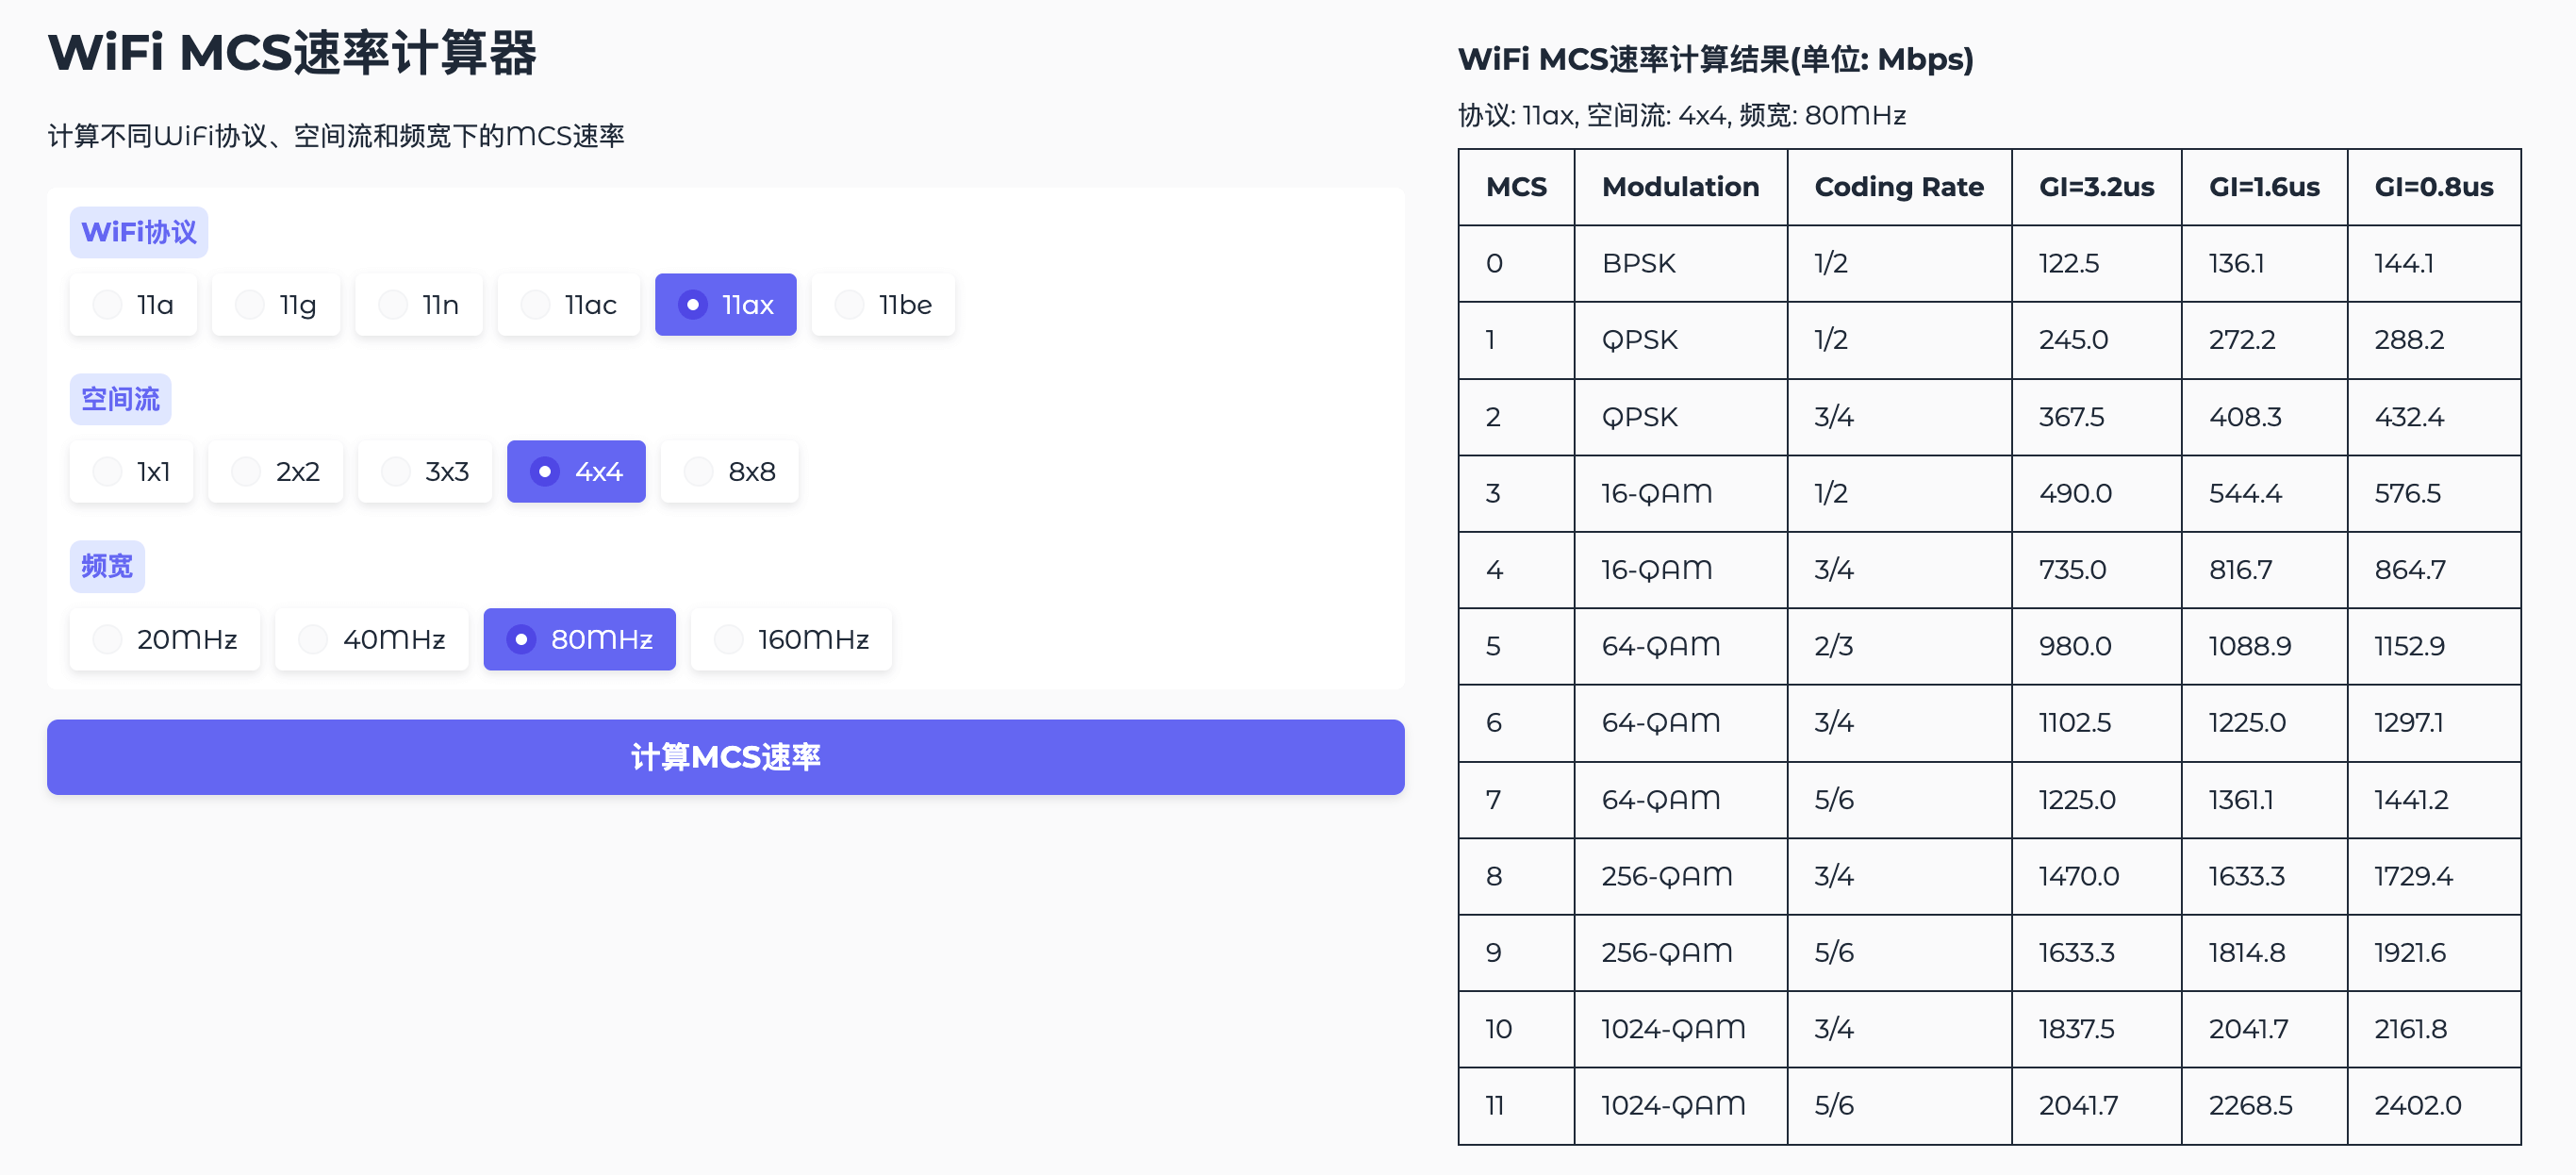Click the GI=1.6us column header

2265,187
